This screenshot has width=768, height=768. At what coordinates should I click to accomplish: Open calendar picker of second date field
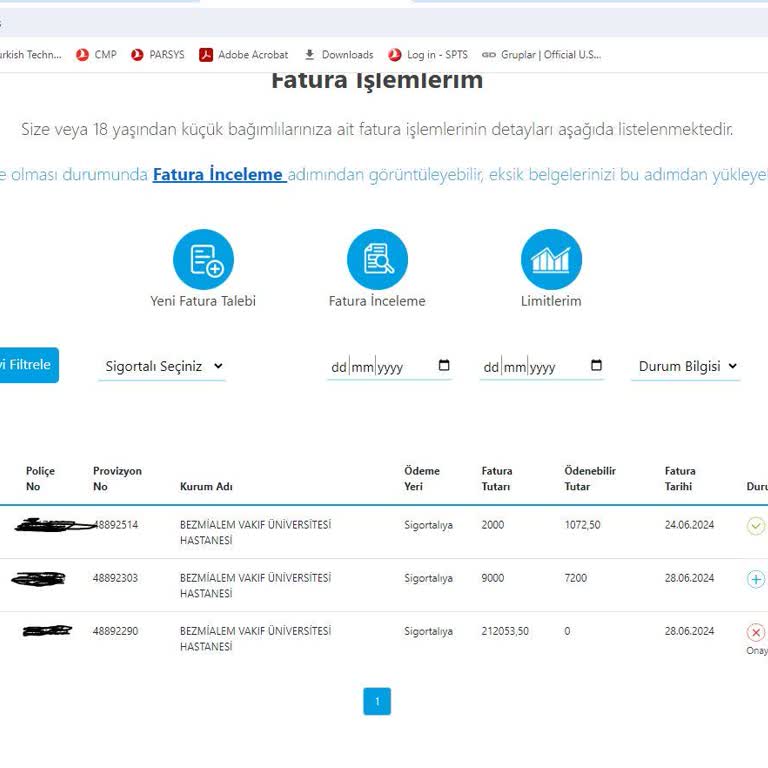click(x=596, y=365)
